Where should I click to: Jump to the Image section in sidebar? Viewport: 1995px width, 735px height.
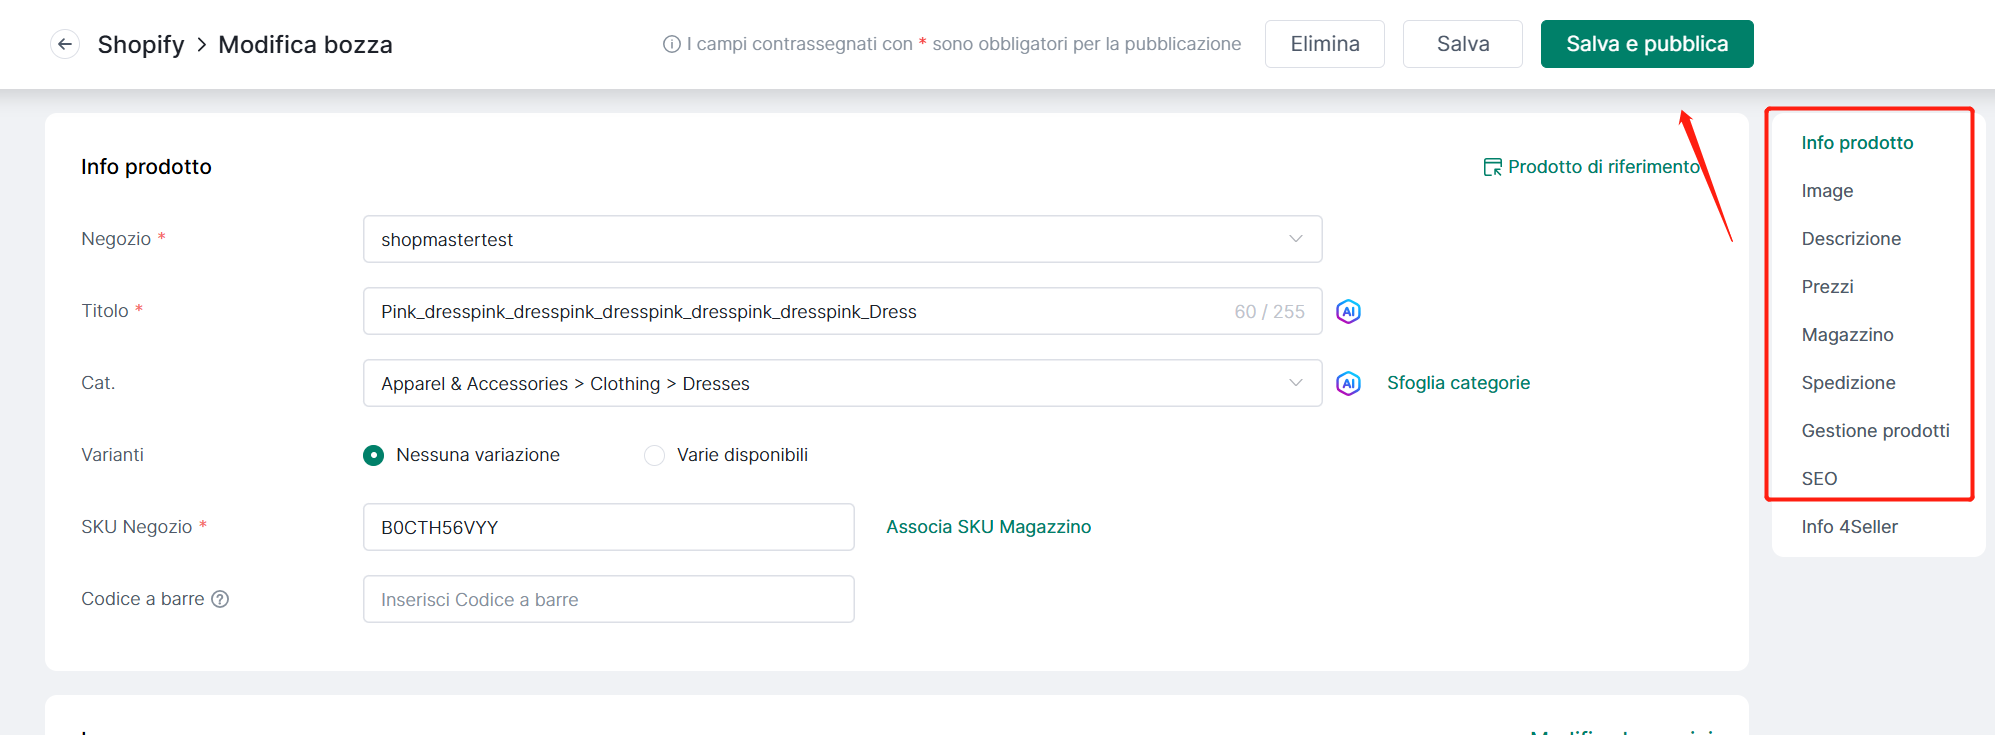click(x=1827, y=191)
